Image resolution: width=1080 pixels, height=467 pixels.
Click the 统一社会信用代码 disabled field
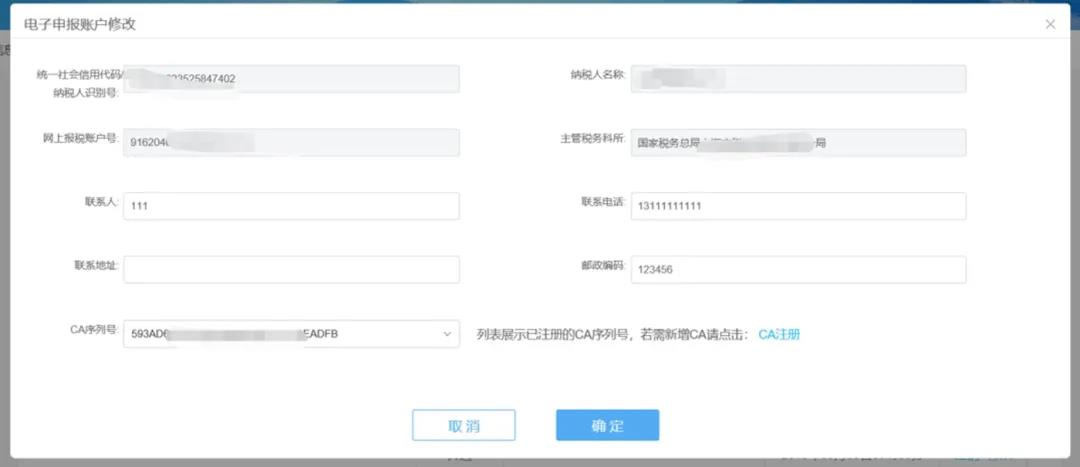[291, 79]
